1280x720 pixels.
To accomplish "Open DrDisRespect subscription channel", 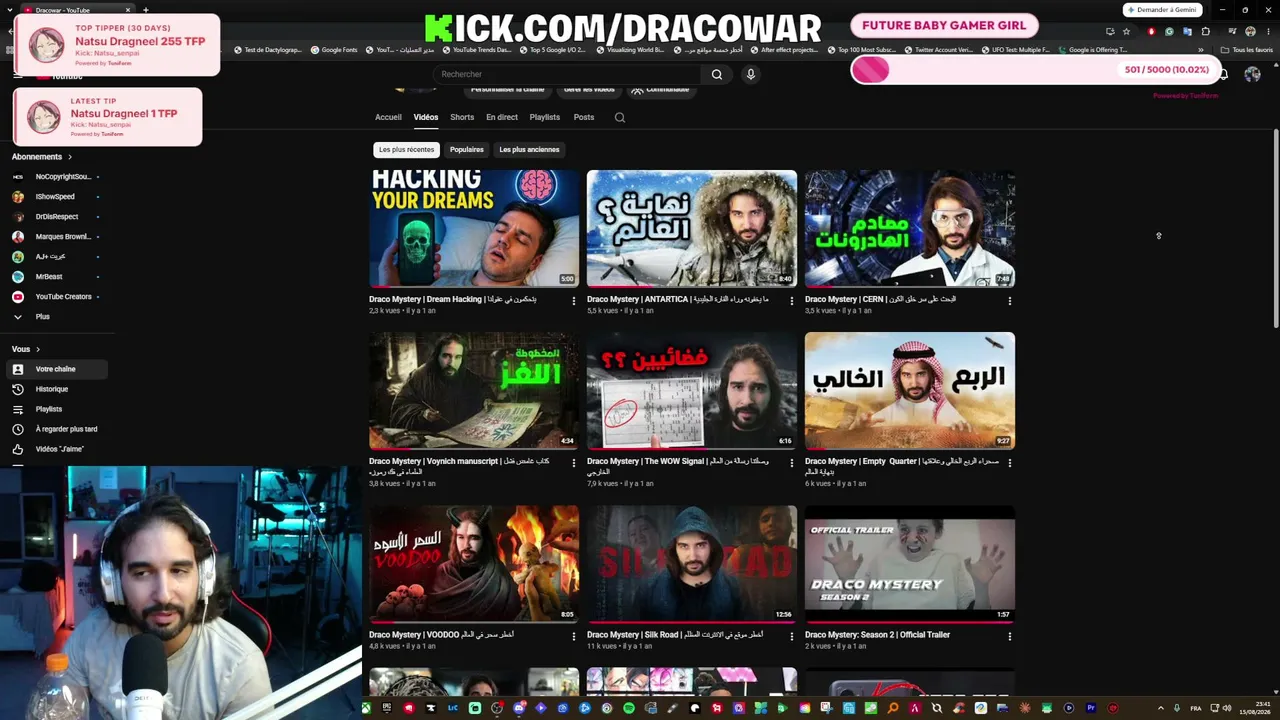I will coord(57,217).
